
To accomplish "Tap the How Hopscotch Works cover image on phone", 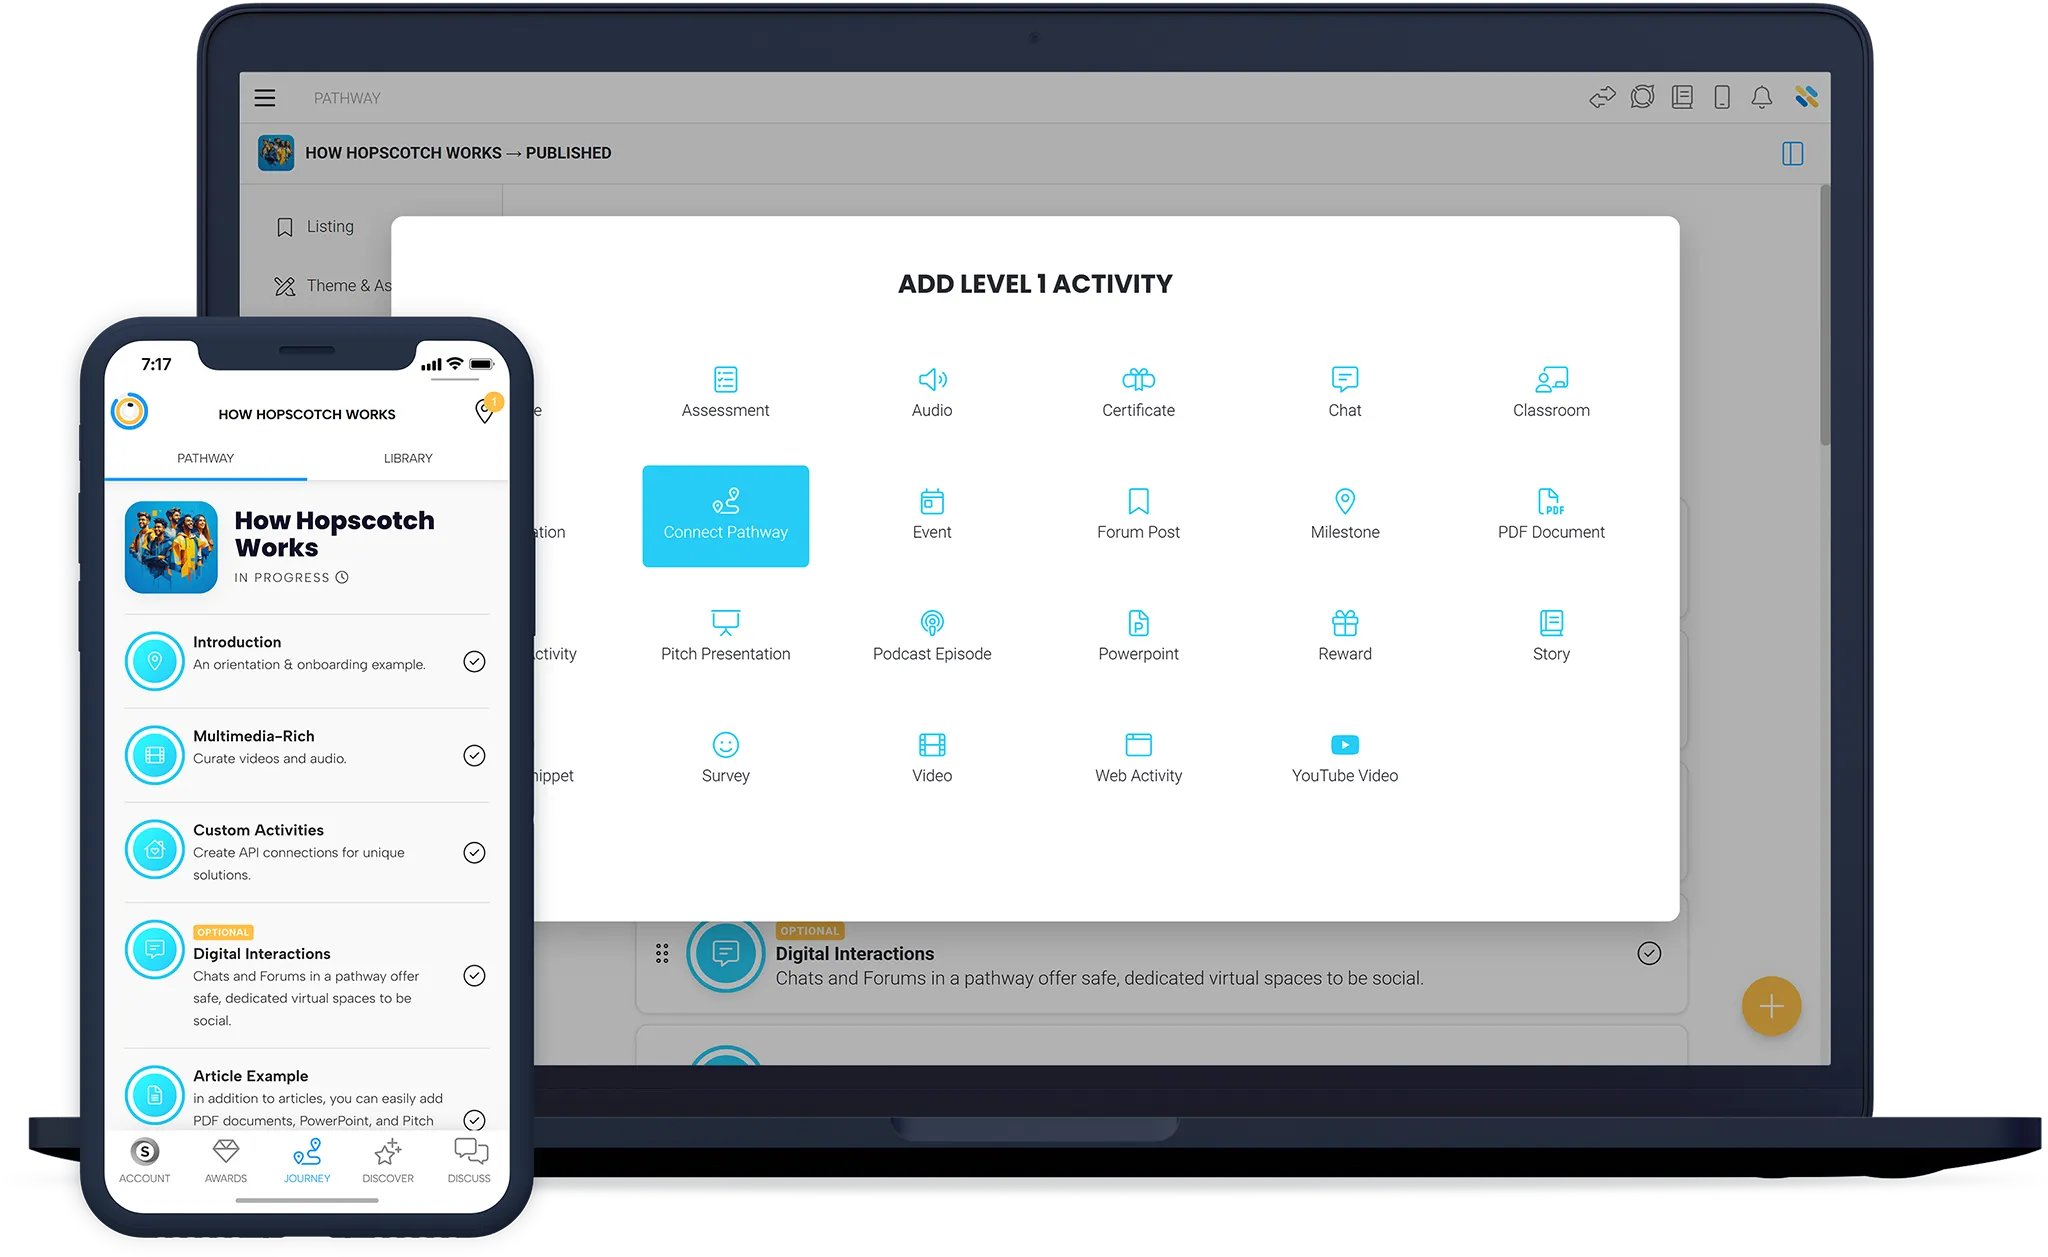I will [x=171, y=547].
